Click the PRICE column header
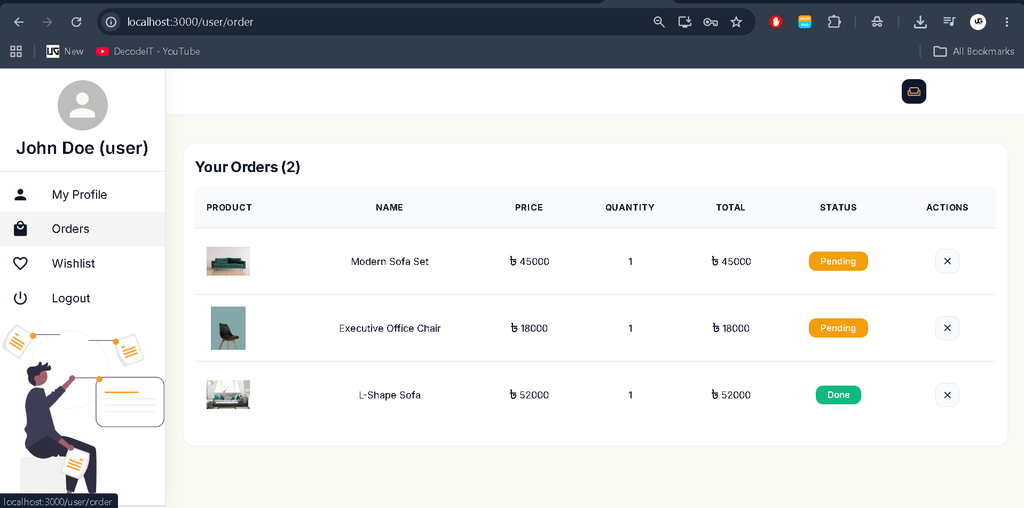The width and height of the screenshot is (1024, 508). coord(529,208)
